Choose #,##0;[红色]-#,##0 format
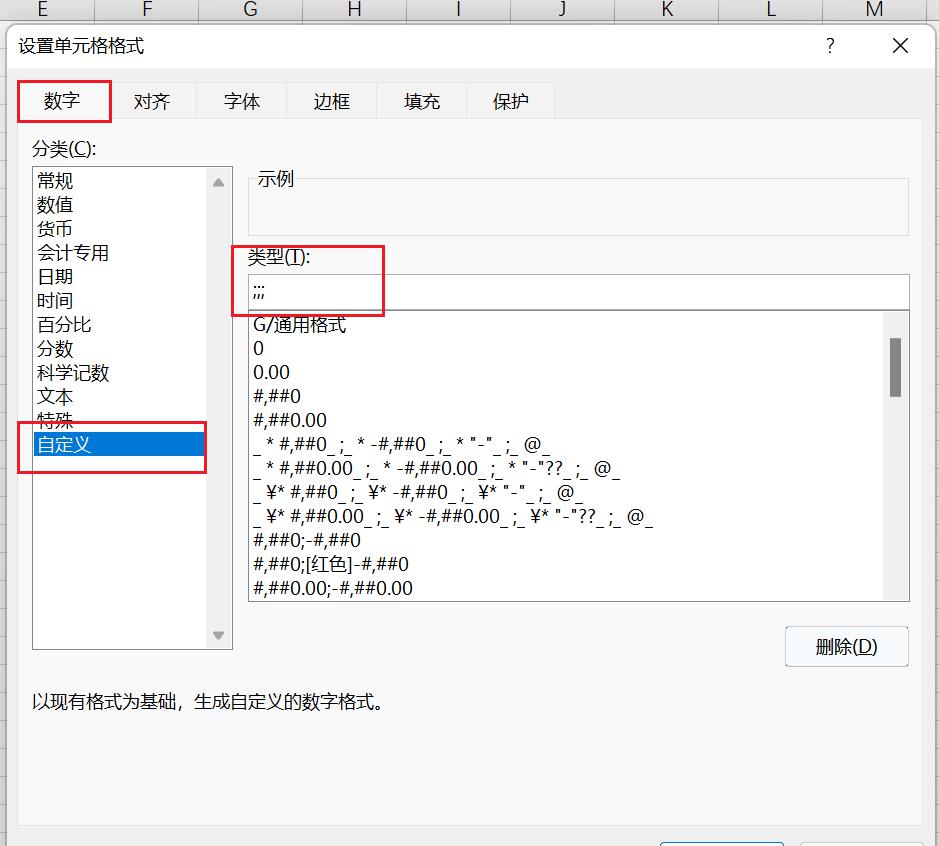939x846 pixels. tap(566, 564)
